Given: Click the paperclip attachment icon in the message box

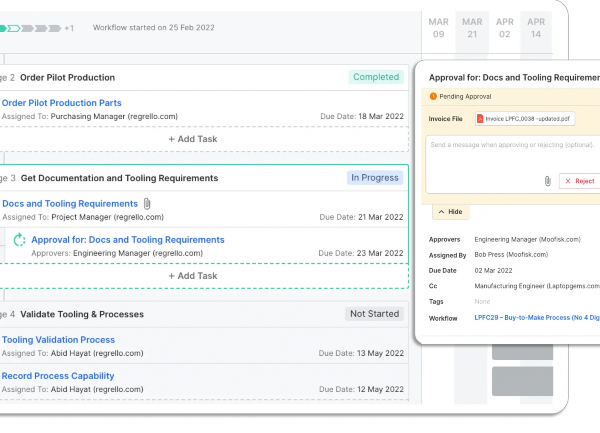Looking at the screenshot, I should pos(548,181).
